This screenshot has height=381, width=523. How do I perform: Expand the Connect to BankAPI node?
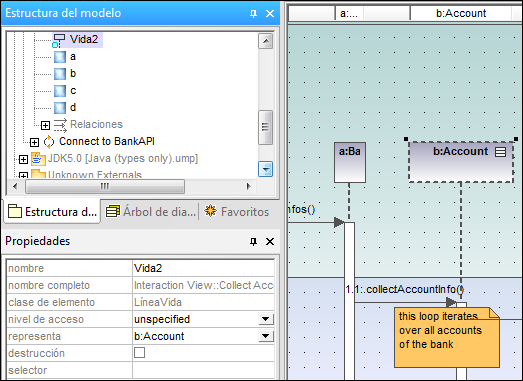click(34, 142)
